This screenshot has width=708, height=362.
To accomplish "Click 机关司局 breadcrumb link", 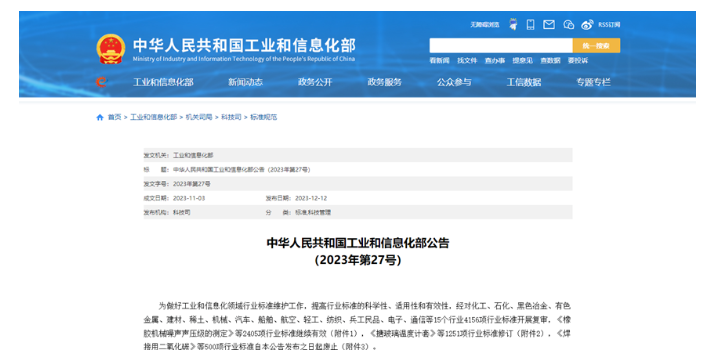I will tap(199, 117).
